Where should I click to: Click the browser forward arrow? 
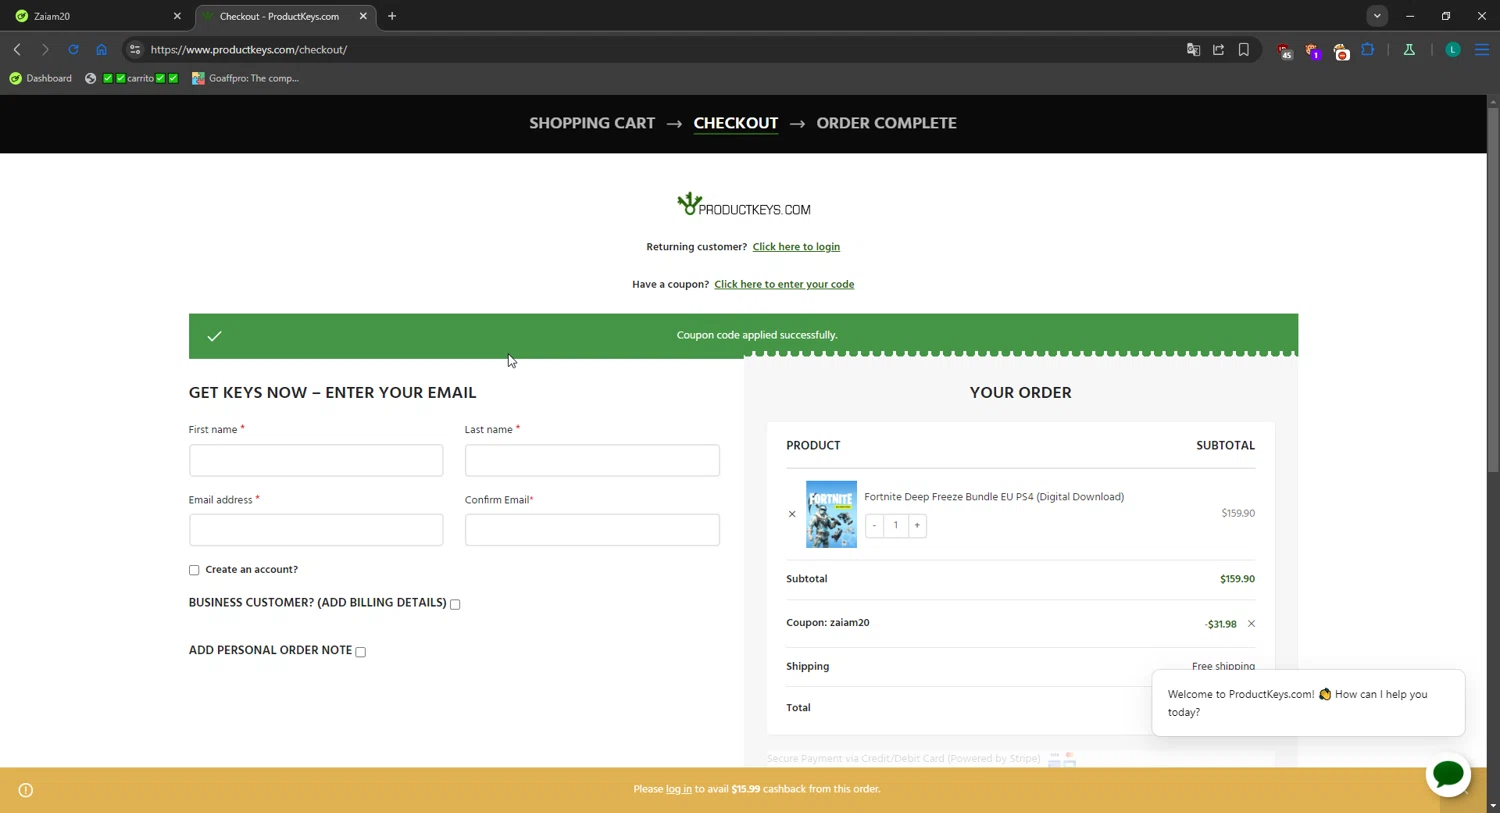(45, 49)
